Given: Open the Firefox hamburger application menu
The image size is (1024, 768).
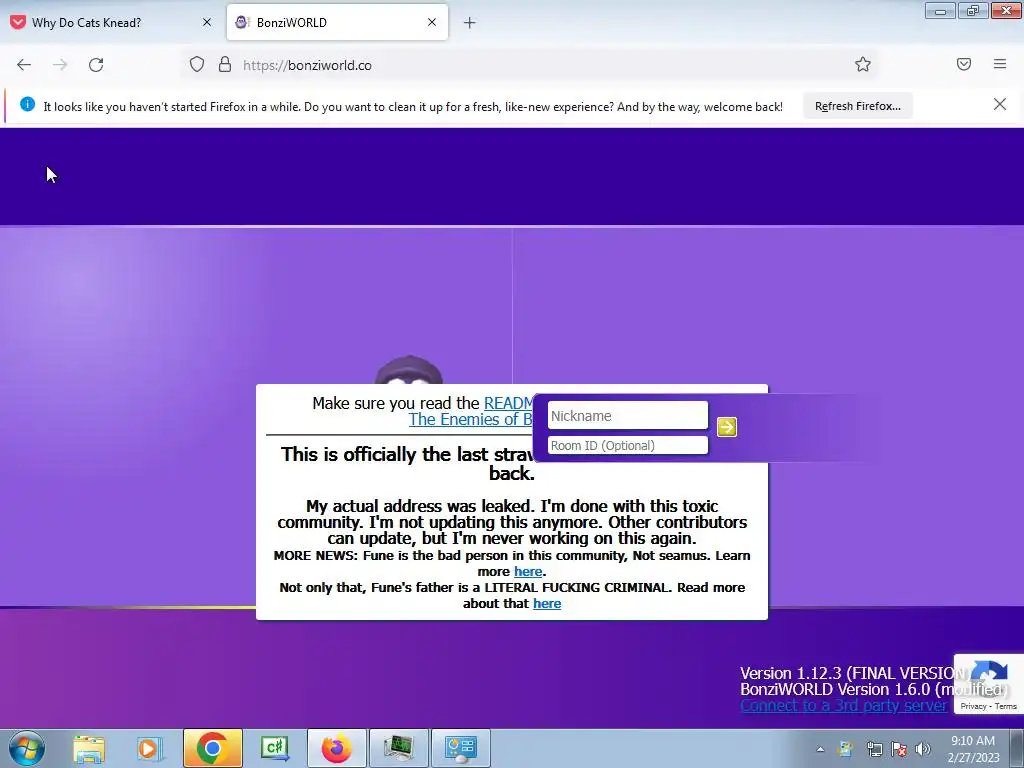Looking at the screenshot, I should click(x=1000, y=64).
